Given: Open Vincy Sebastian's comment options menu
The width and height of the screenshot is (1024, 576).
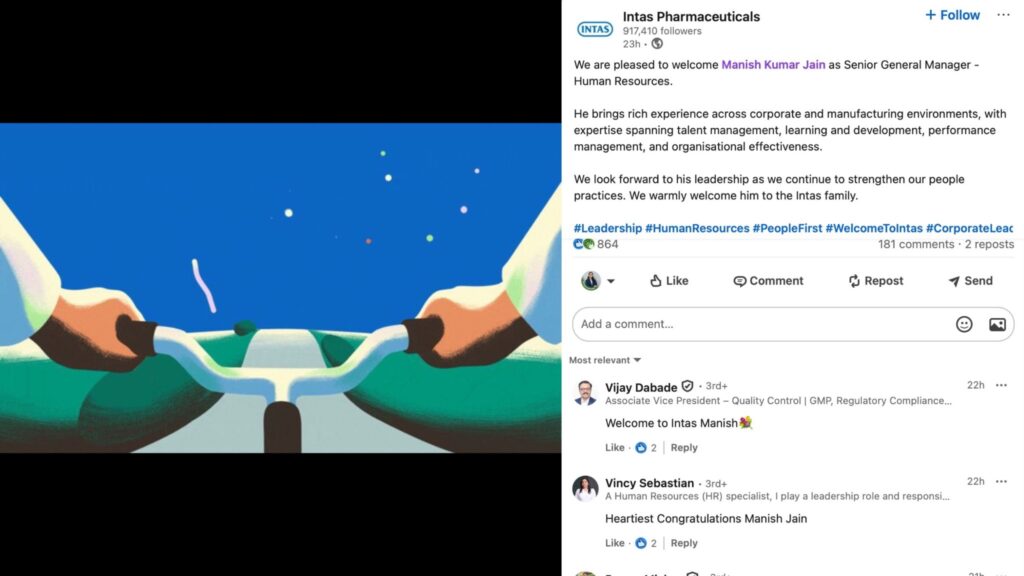Looking at the screenshot, I should pyautogui.click(x=1001, y=481).
